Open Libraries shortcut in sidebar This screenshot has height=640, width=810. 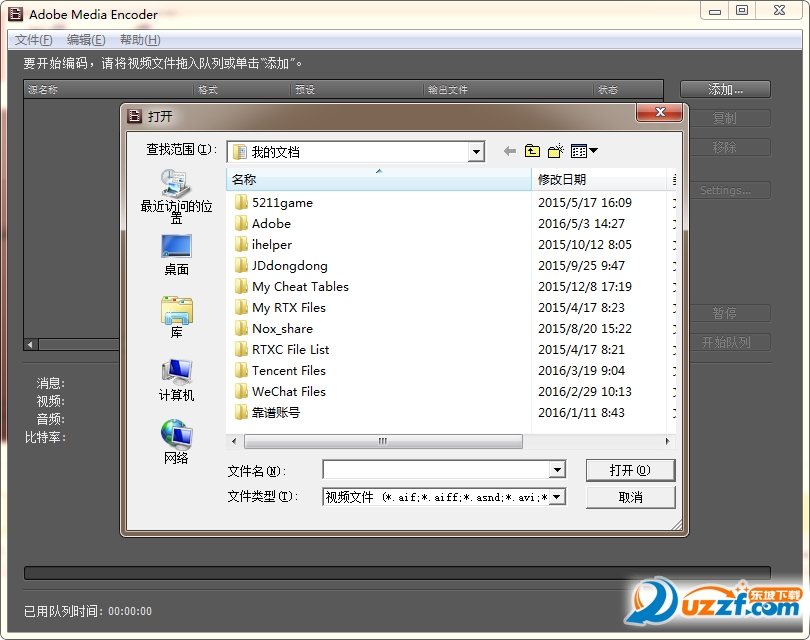[176, 317]
